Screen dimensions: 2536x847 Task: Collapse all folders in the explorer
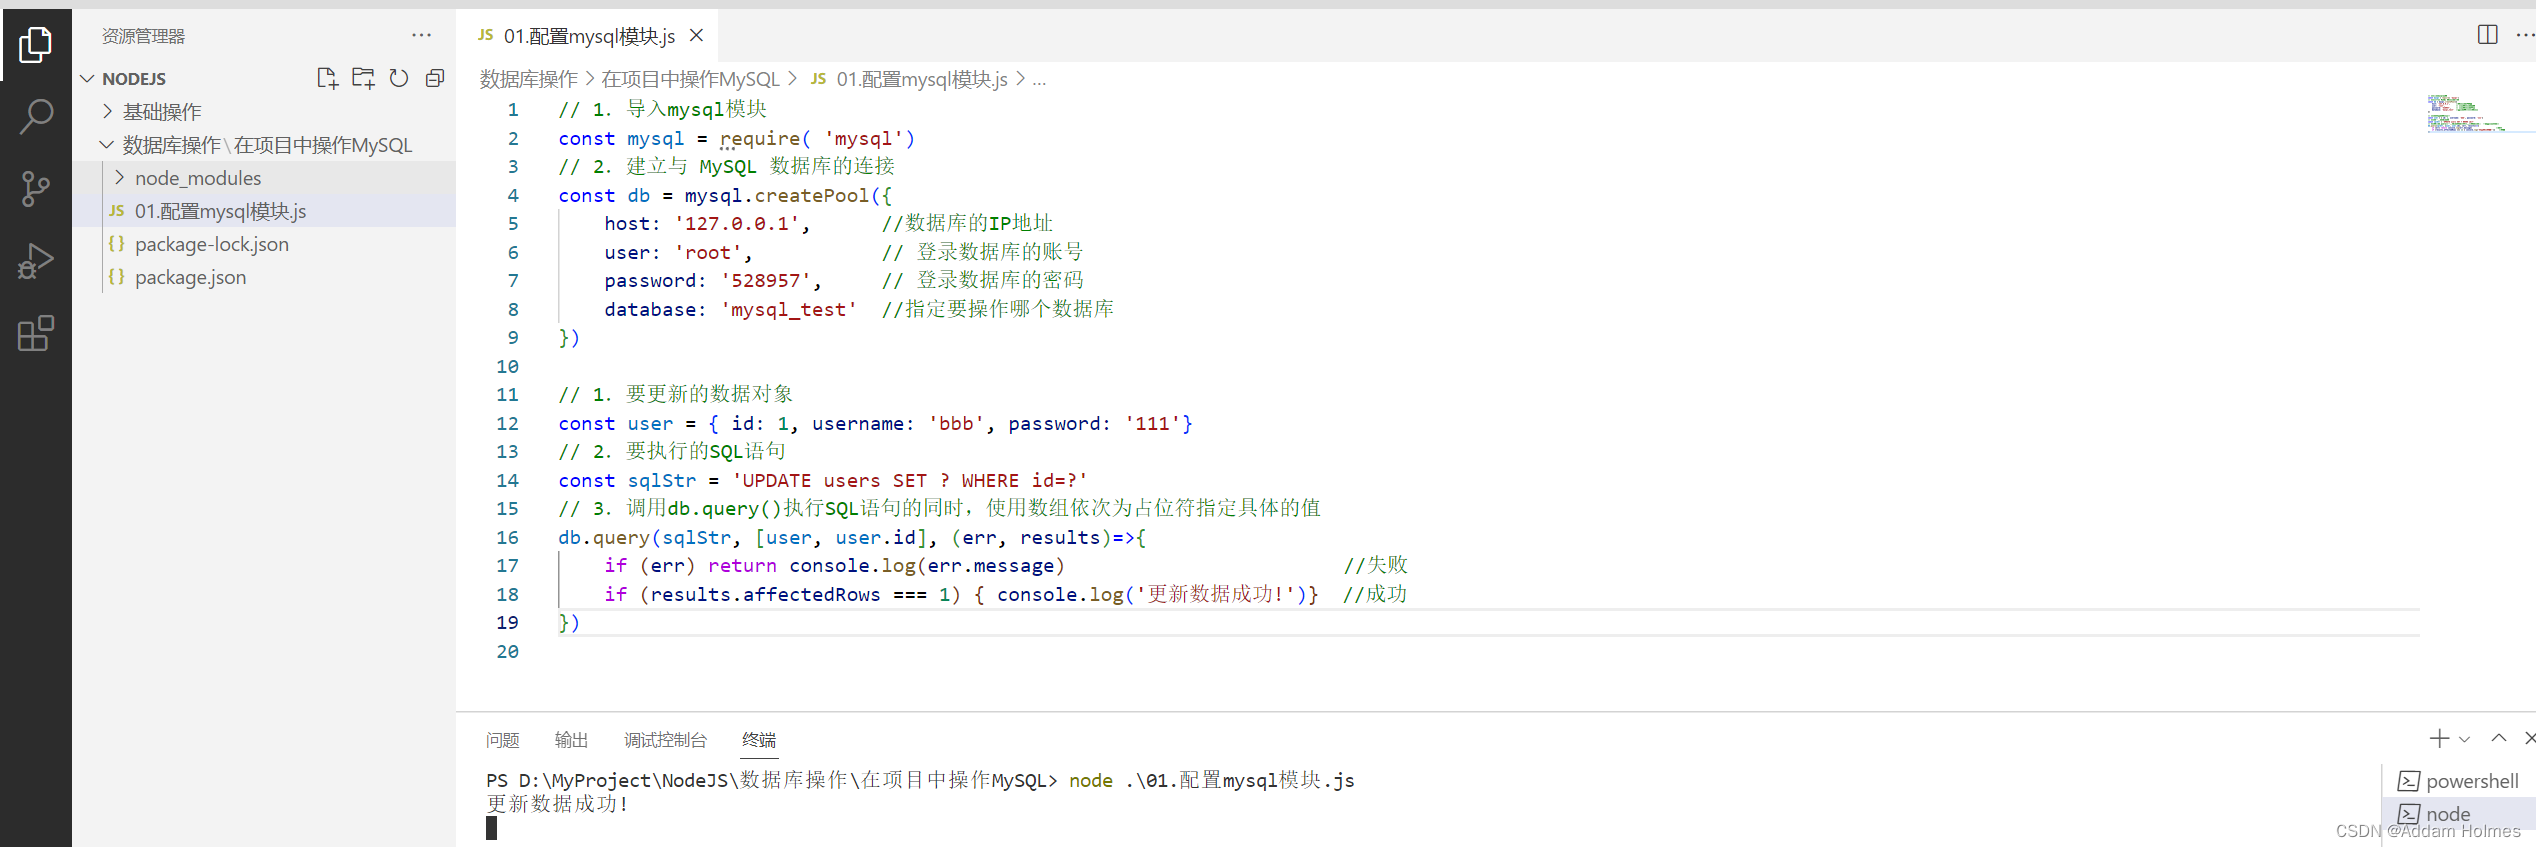pos(435,79)
